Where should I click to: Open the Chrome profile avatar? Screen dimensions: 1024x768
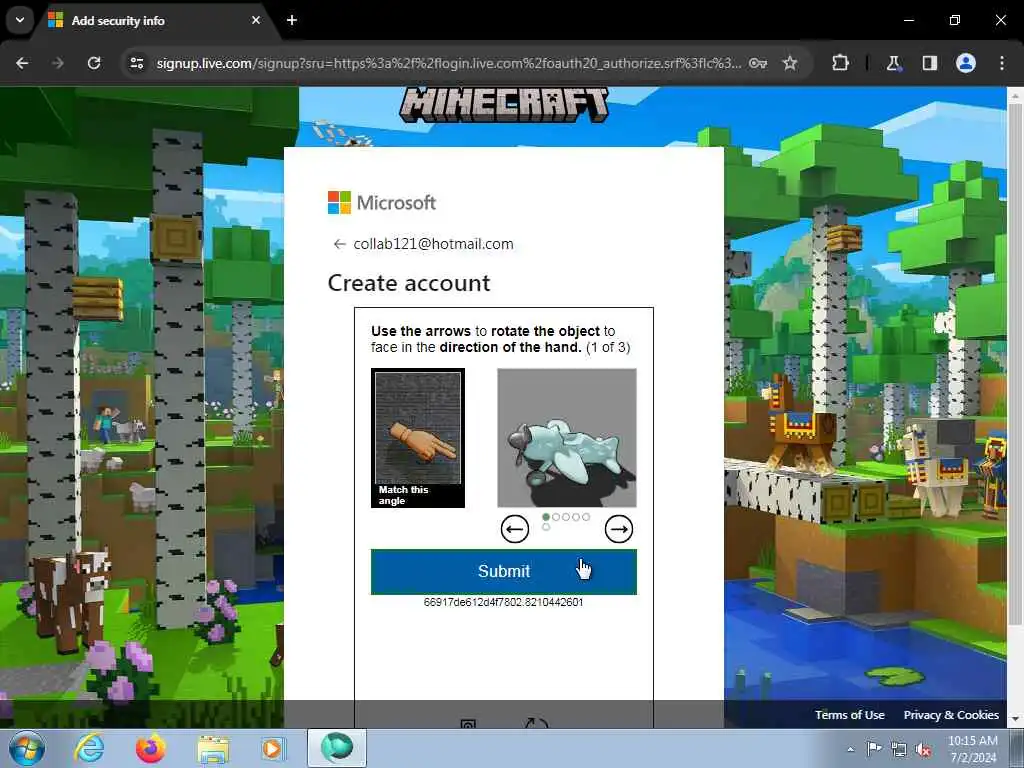tap(966, 63)
